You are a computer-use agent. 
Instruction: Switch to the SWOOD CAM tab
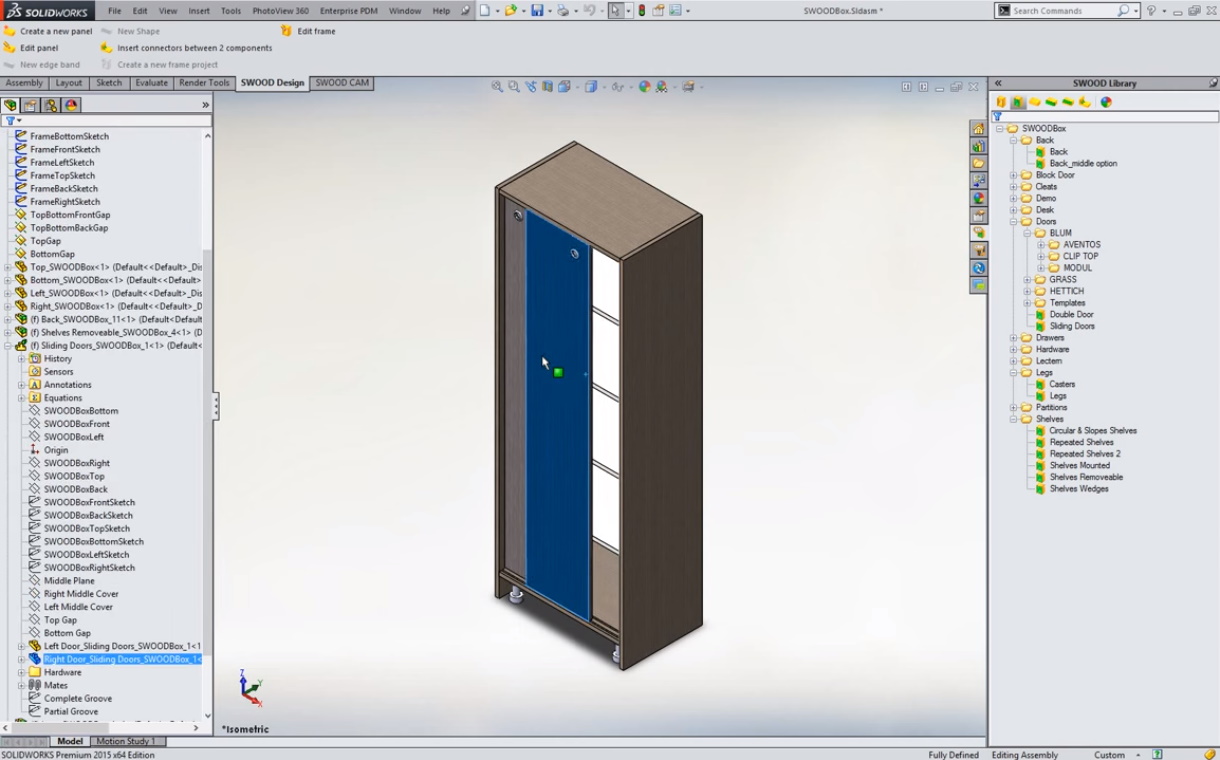click(x=342, y=83)
